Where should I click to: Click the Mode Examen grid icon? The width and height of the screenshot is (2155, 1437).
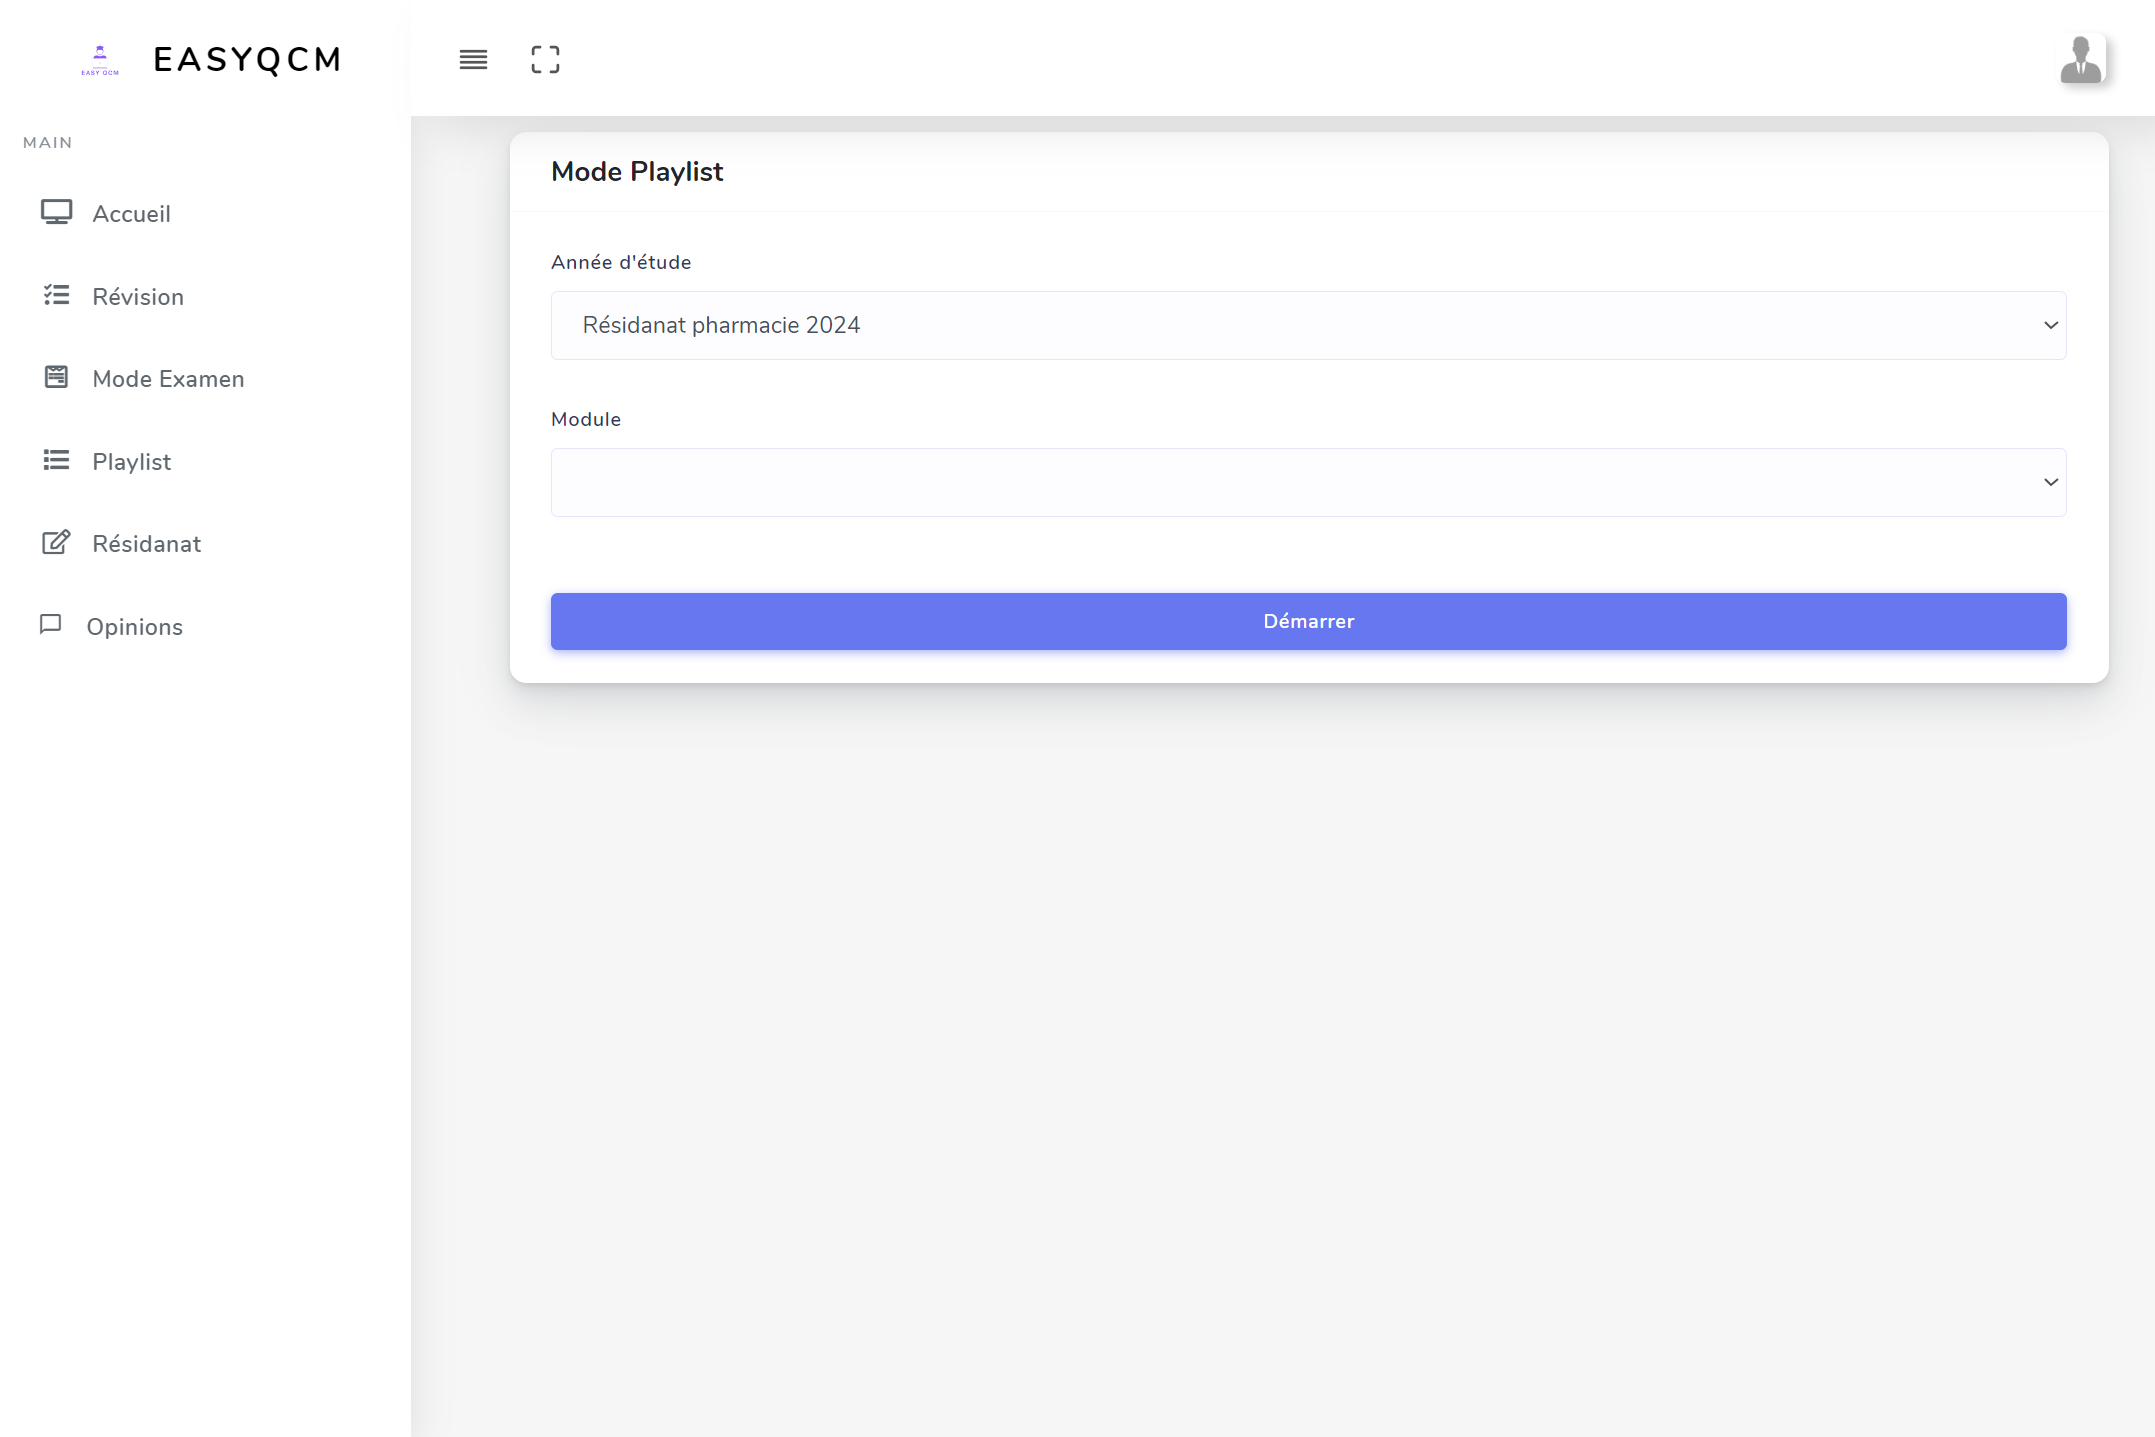tap(55, 378)
